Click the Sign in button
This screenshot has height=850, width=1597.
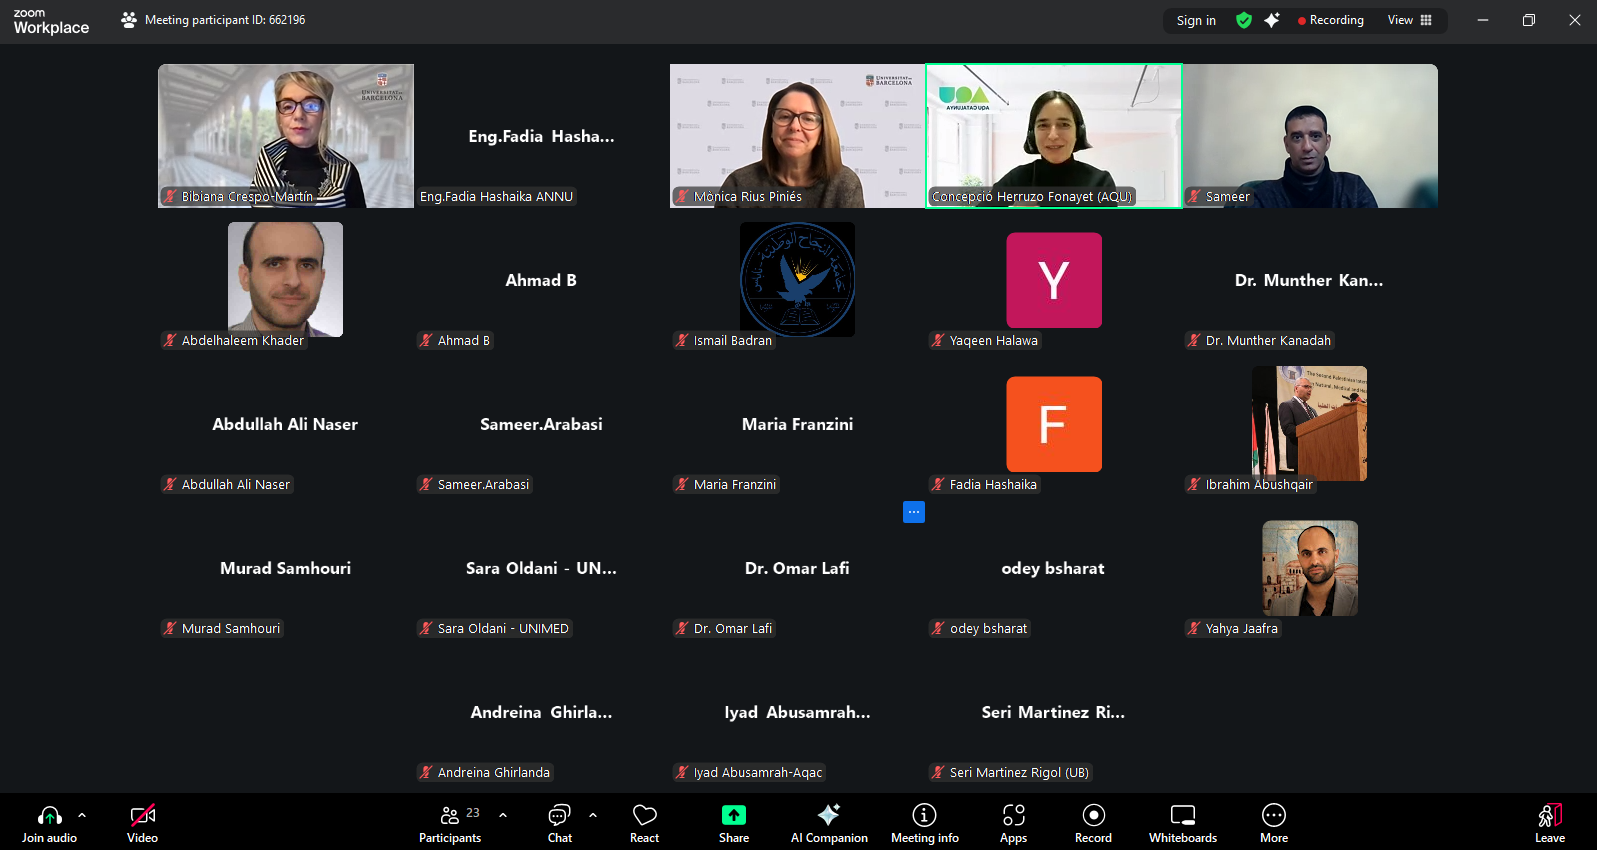pyautogui.click(x=1196, y=20)
